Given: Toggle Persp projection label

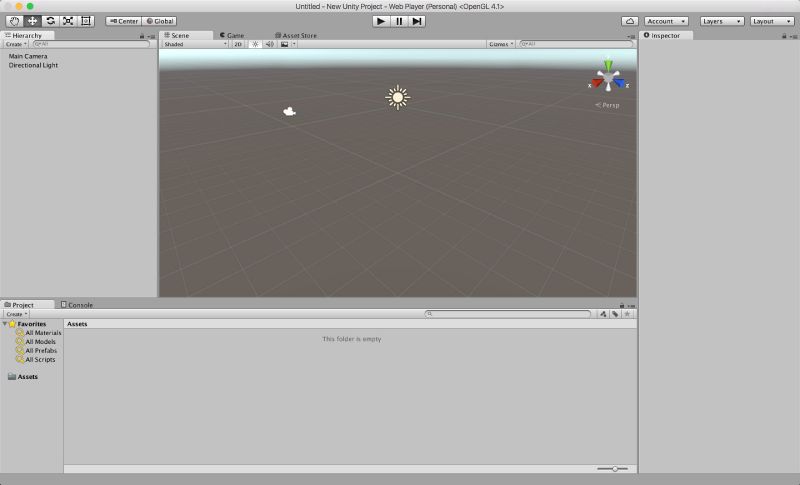Looking at the screenshot, I should point(607,105).
